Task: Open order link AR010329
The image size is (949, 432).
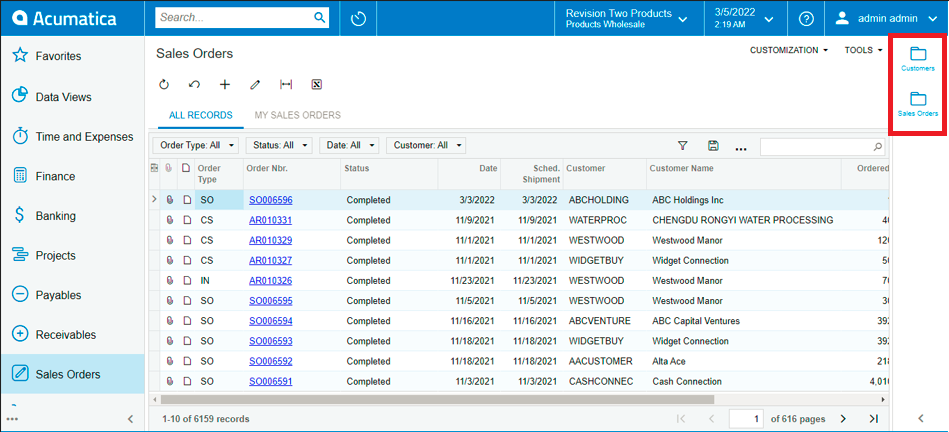Action: pos(271,240)
